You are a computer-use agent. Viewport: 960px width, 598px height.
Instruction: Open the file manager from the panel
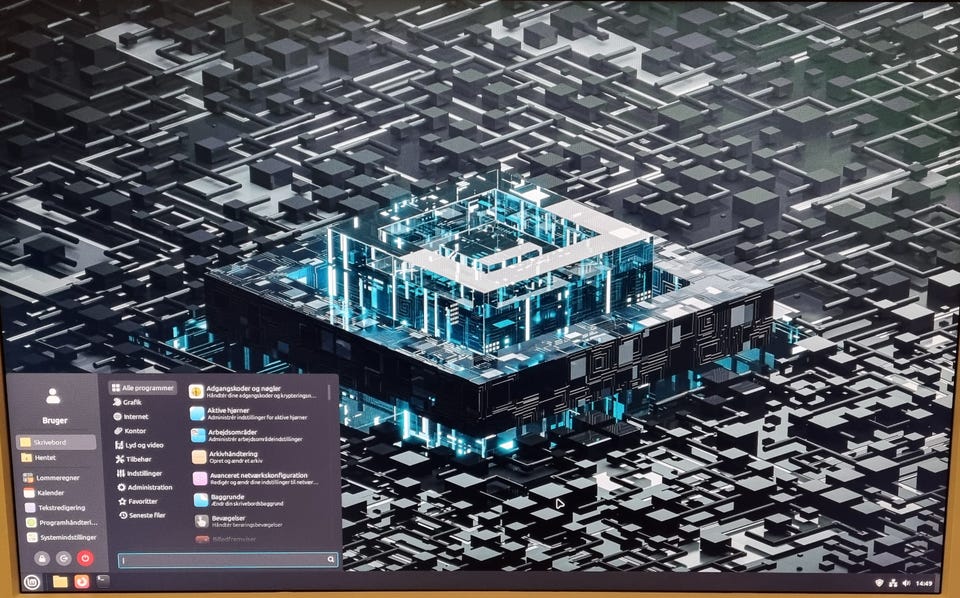click(60, 581)
